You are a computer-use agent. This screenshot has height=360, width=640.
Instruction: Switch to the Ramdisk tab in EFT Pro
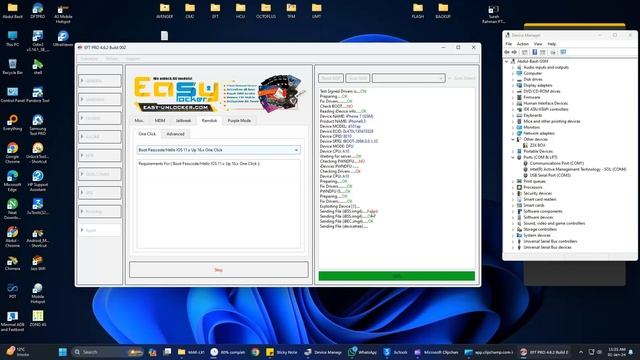pyautogui.click(x=209, y=121)
